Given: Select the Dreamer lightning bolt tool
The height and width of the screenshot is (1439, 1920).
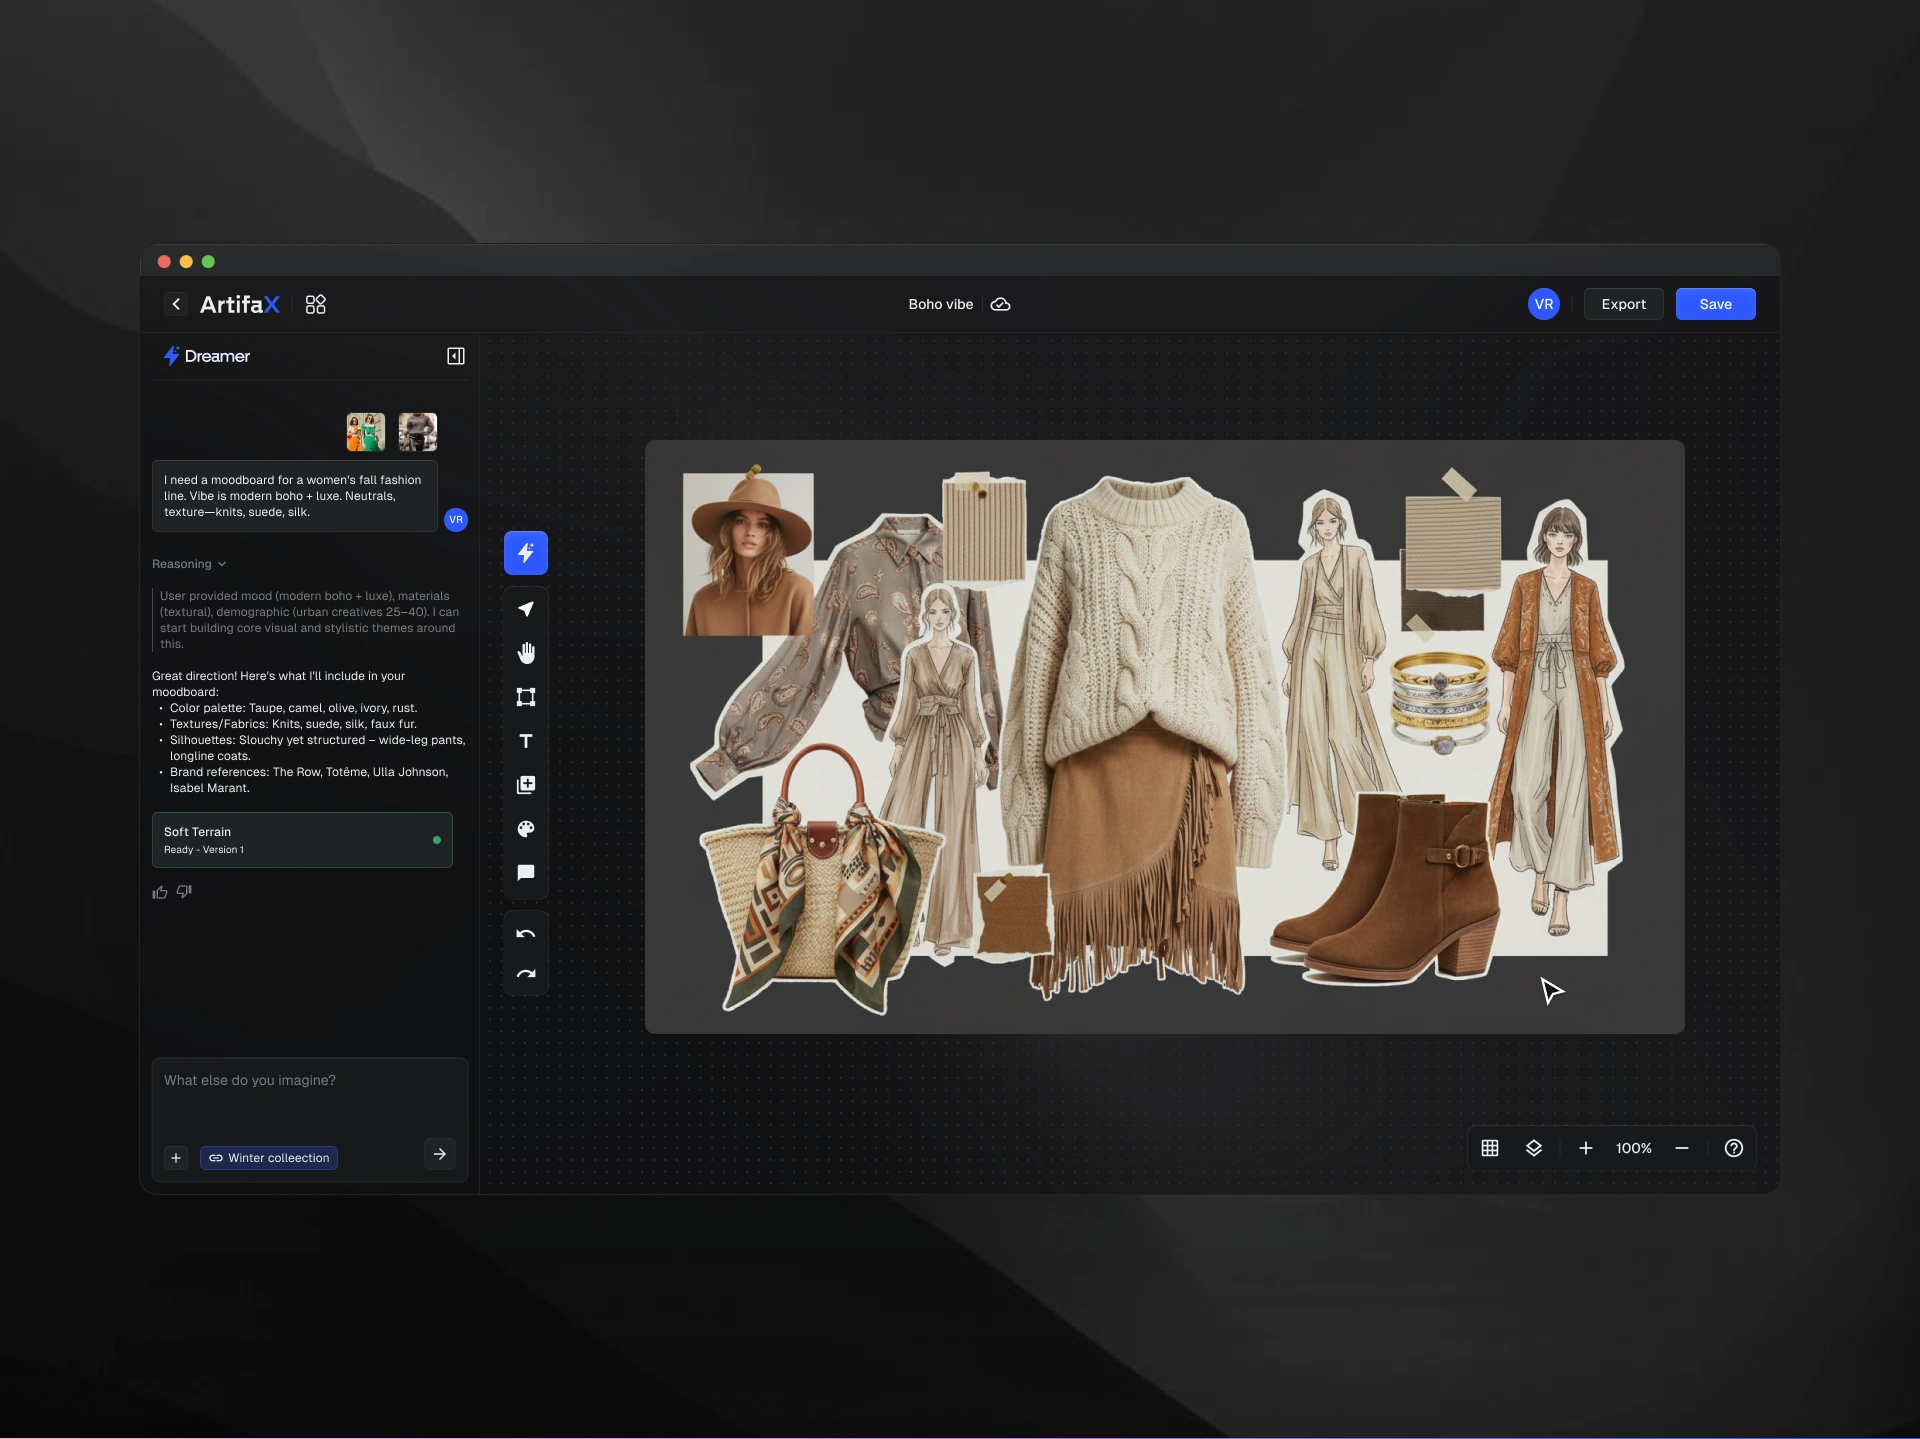Looking at the screenshot, I should tap(525, 553).
